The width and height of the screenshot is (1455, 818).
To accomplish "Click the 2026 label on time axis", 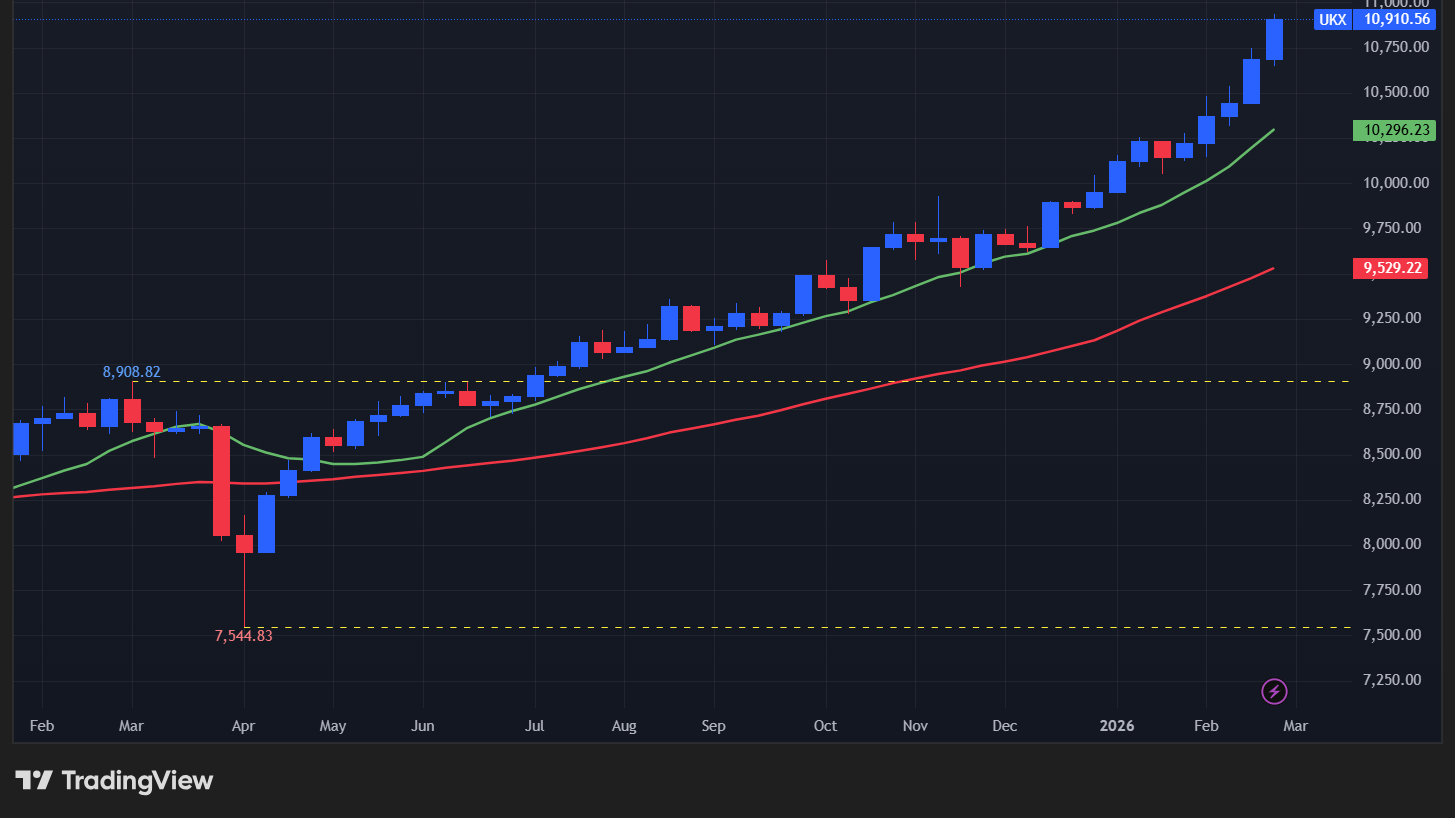I will coord(1116,726).
